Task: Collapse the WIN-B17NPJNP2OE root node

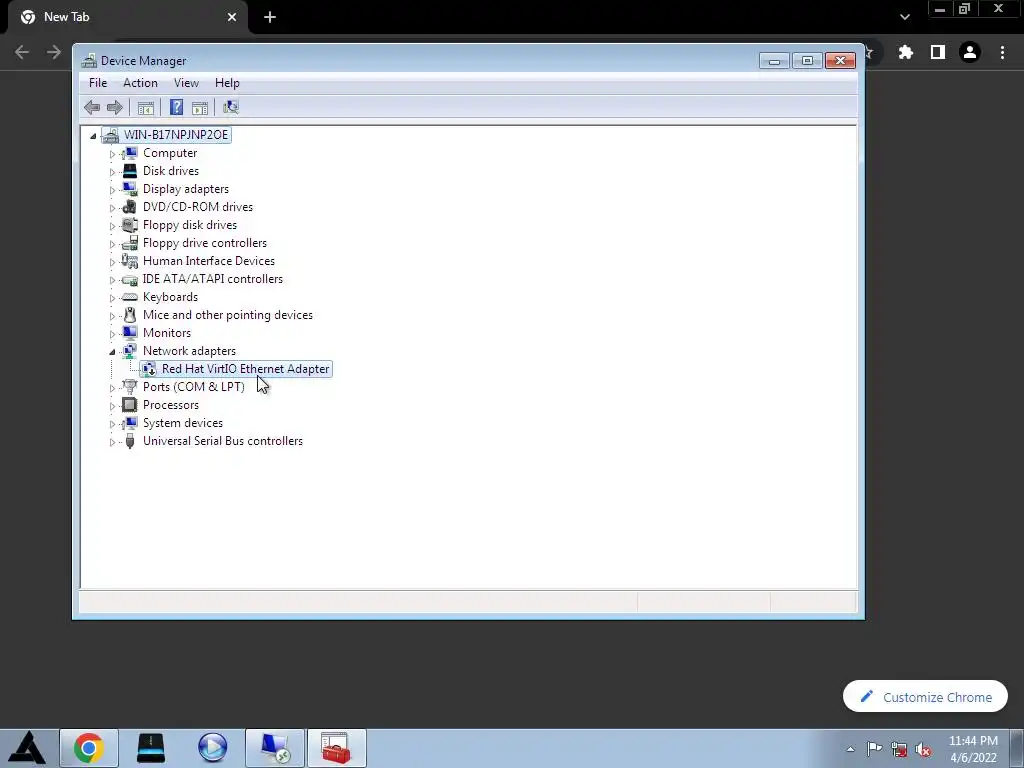Action: point(93,136)
